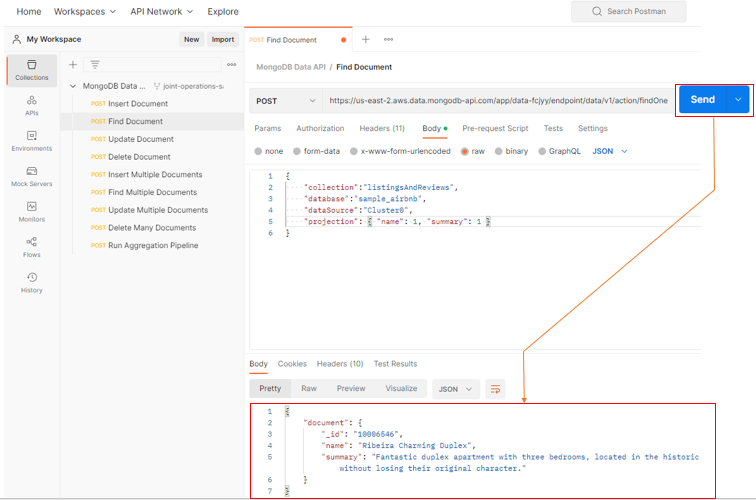
Task: Open the response Cookies tab
Action: coord(292,364)
